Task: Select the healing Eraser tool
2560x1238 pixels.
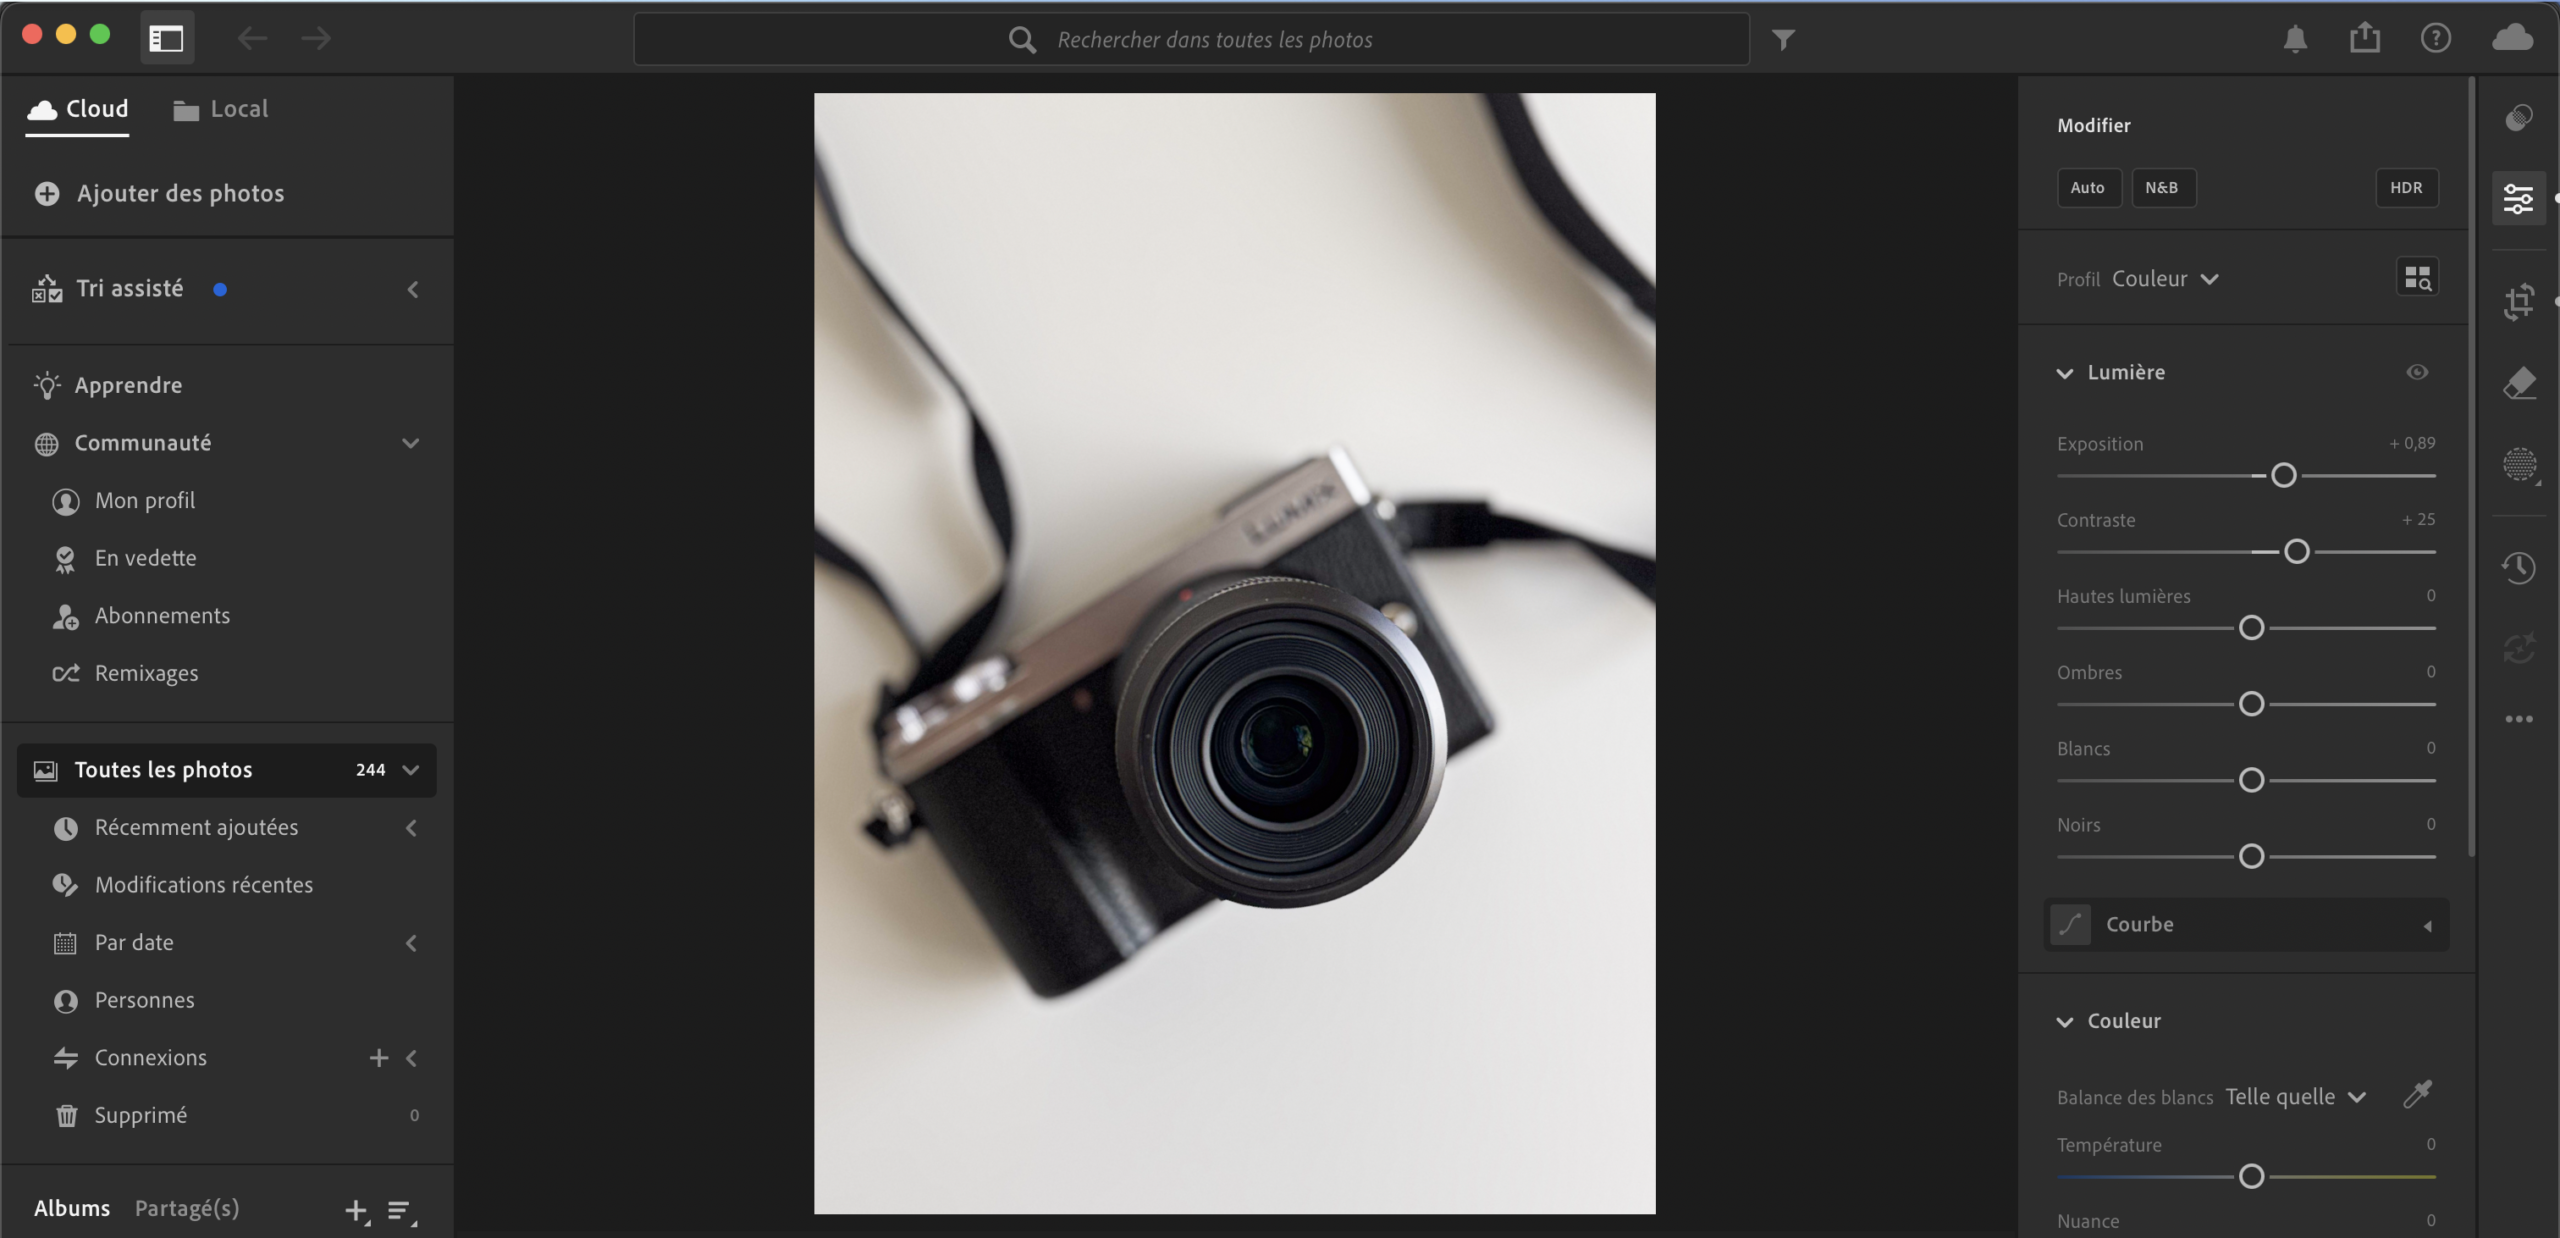Action: pos(2519,383)
